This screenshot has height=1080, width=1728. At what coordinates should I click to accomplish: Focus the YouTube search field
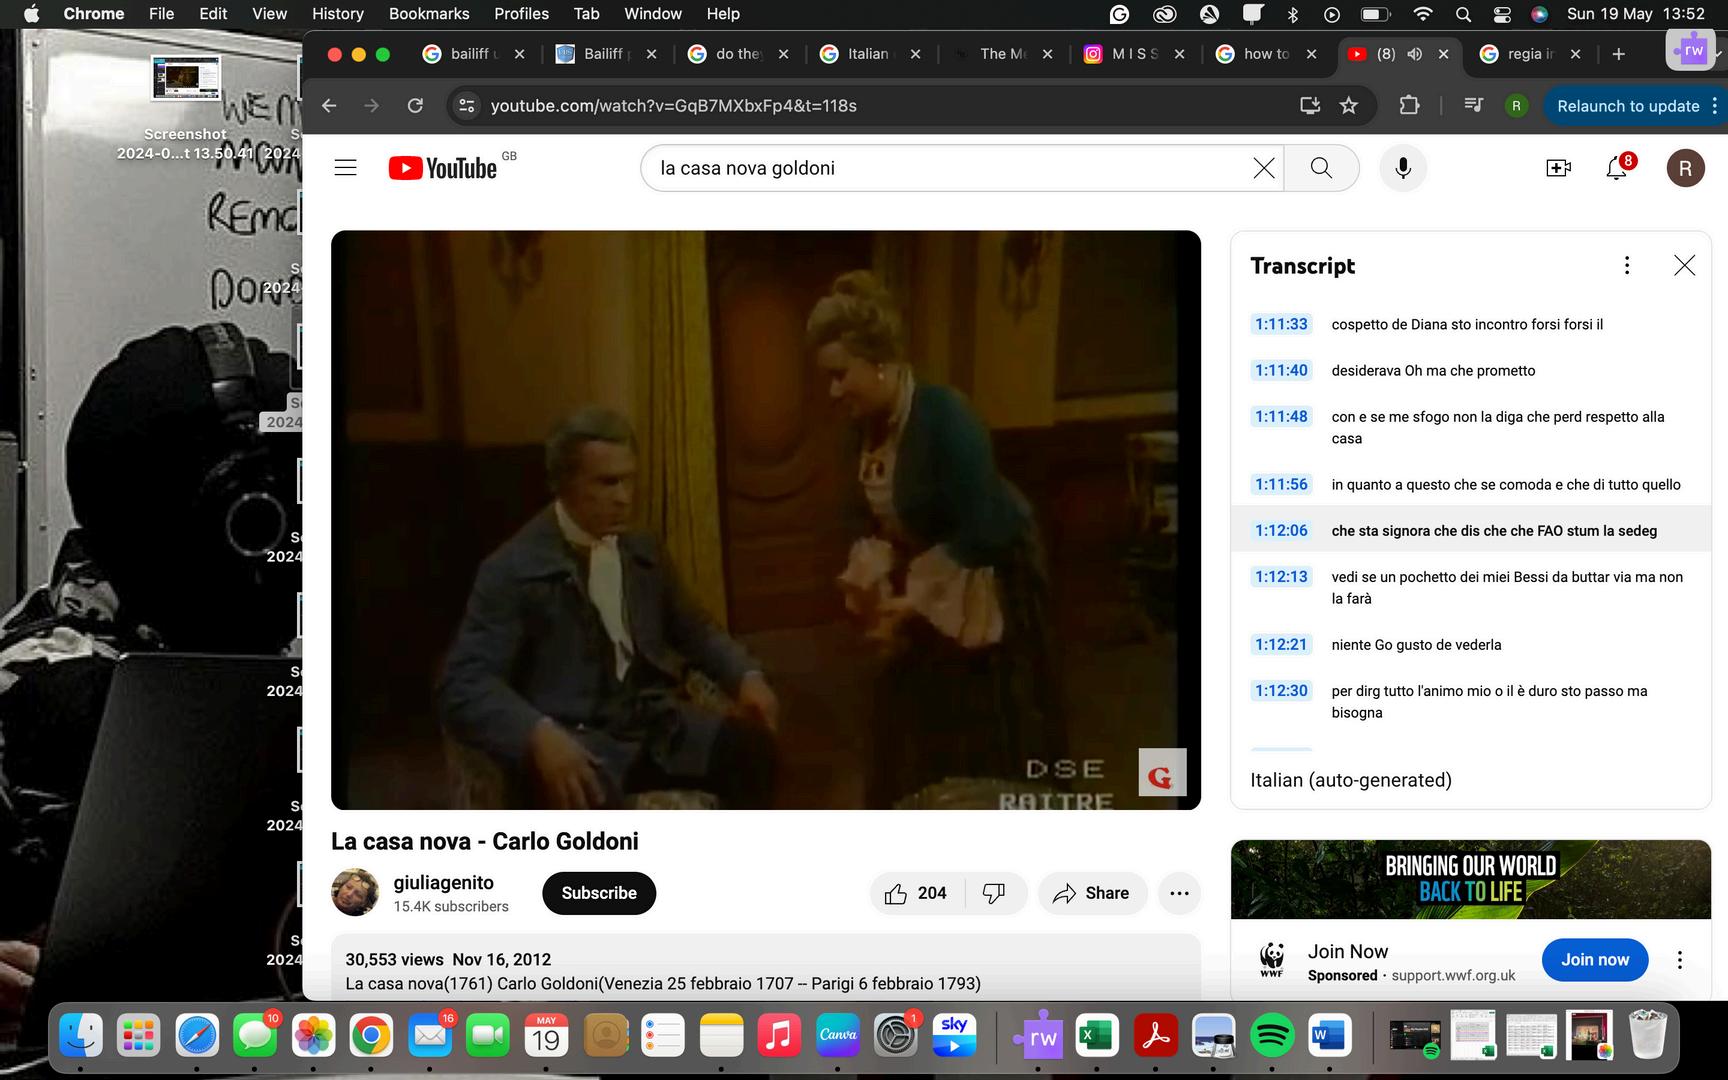tap(950, 168)
